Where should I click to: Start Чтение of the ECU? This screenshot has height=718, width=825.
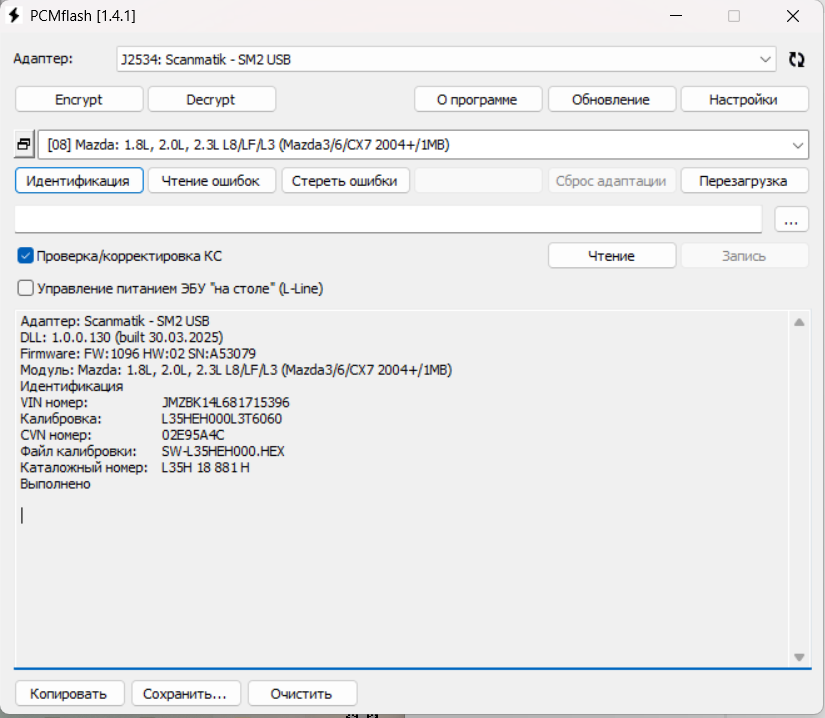click(x=611, y=256)
